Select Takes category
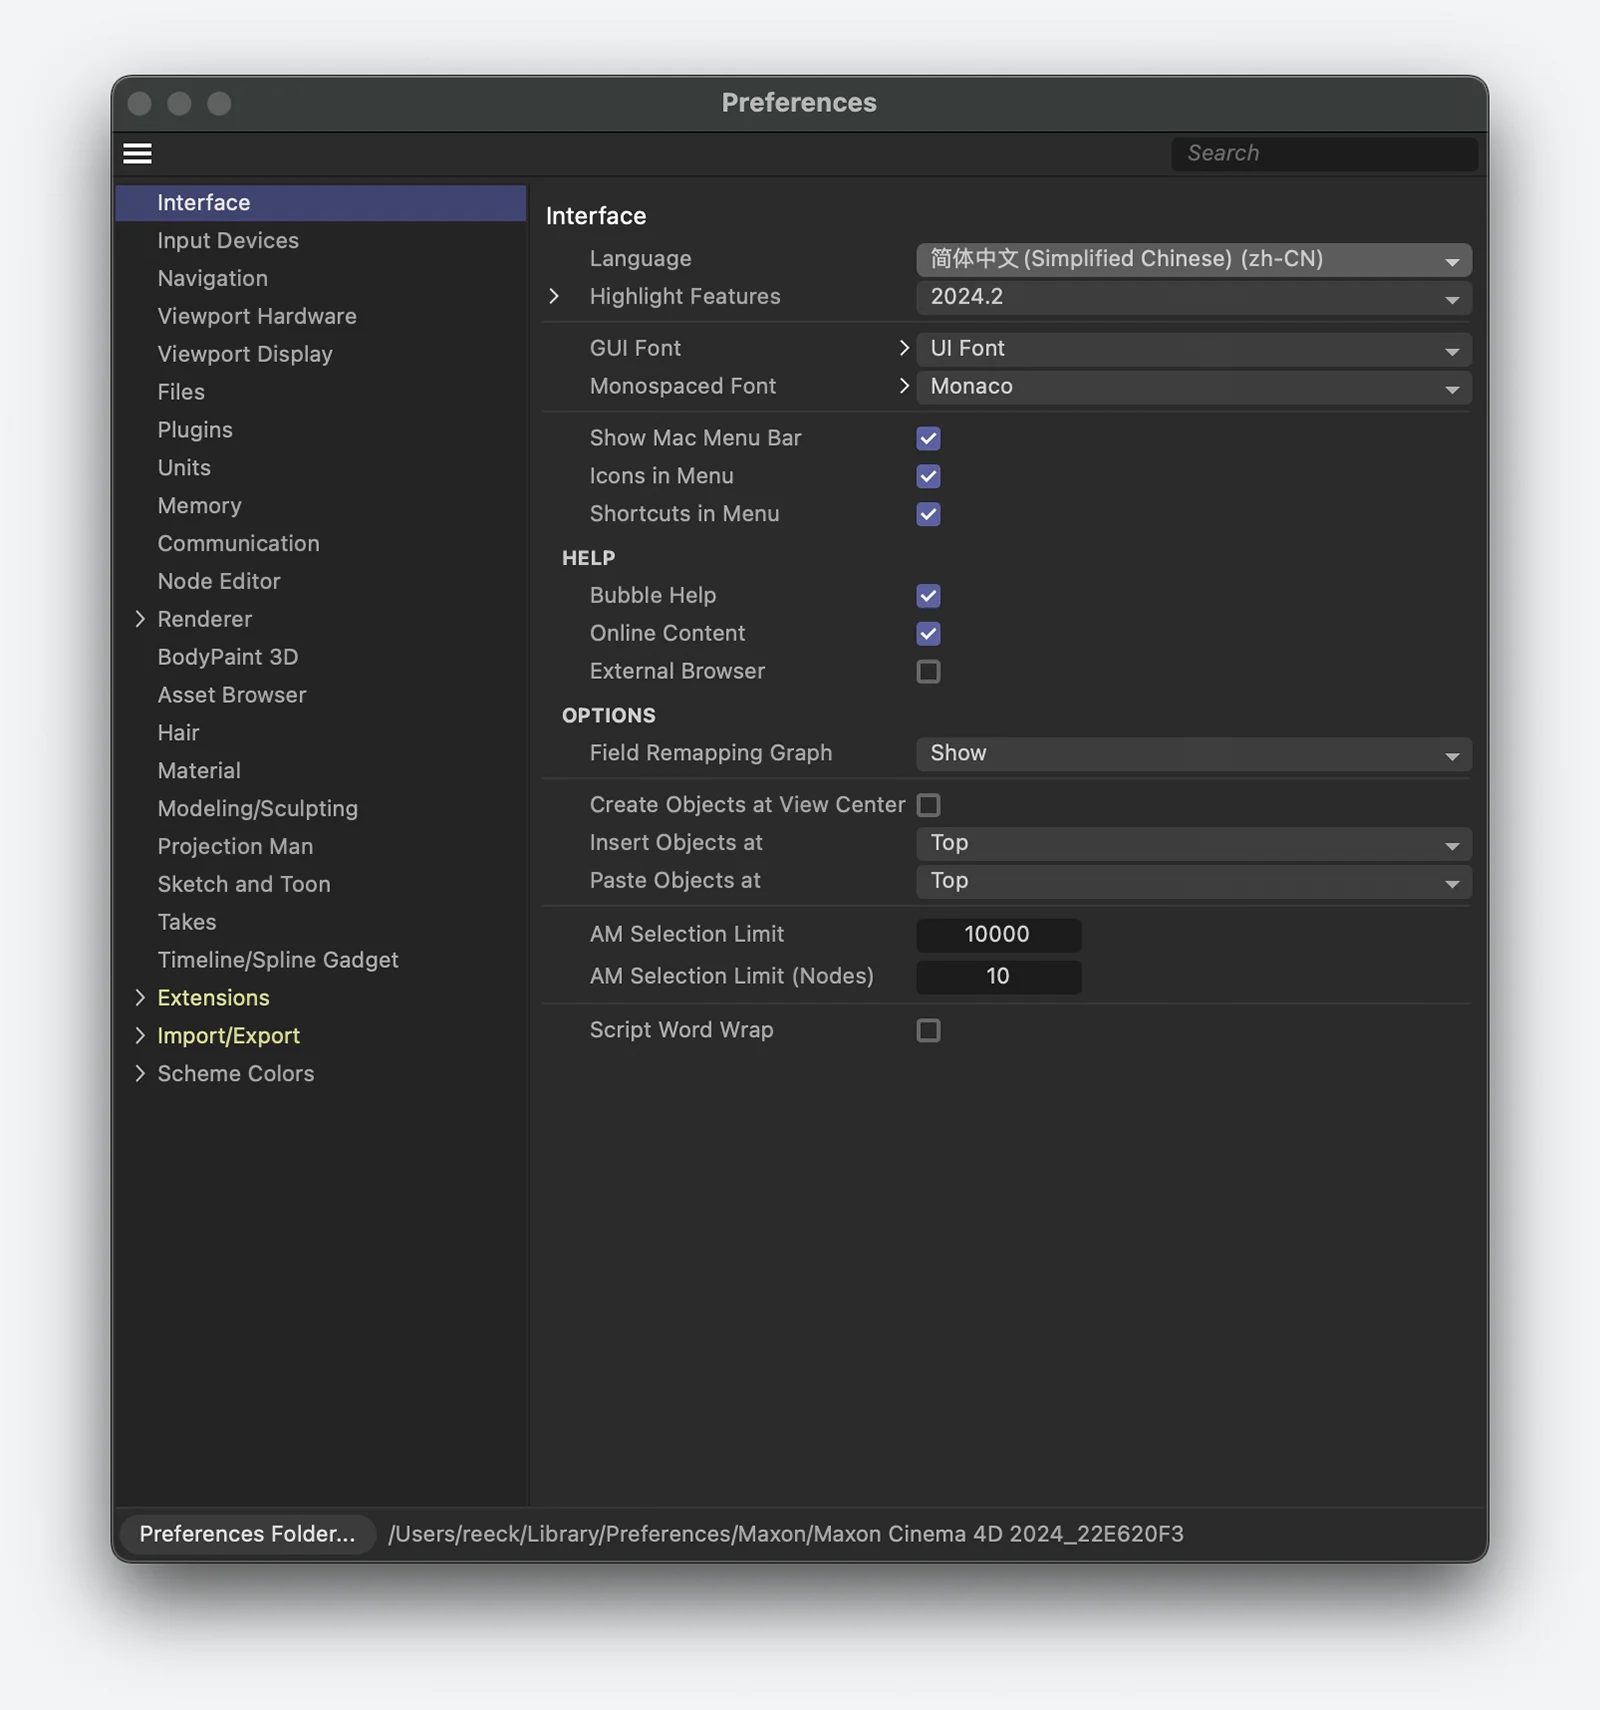Image resolution: width=1600 pixels, height=1710 pixels. pyautogui.click(x=186, y=922)
